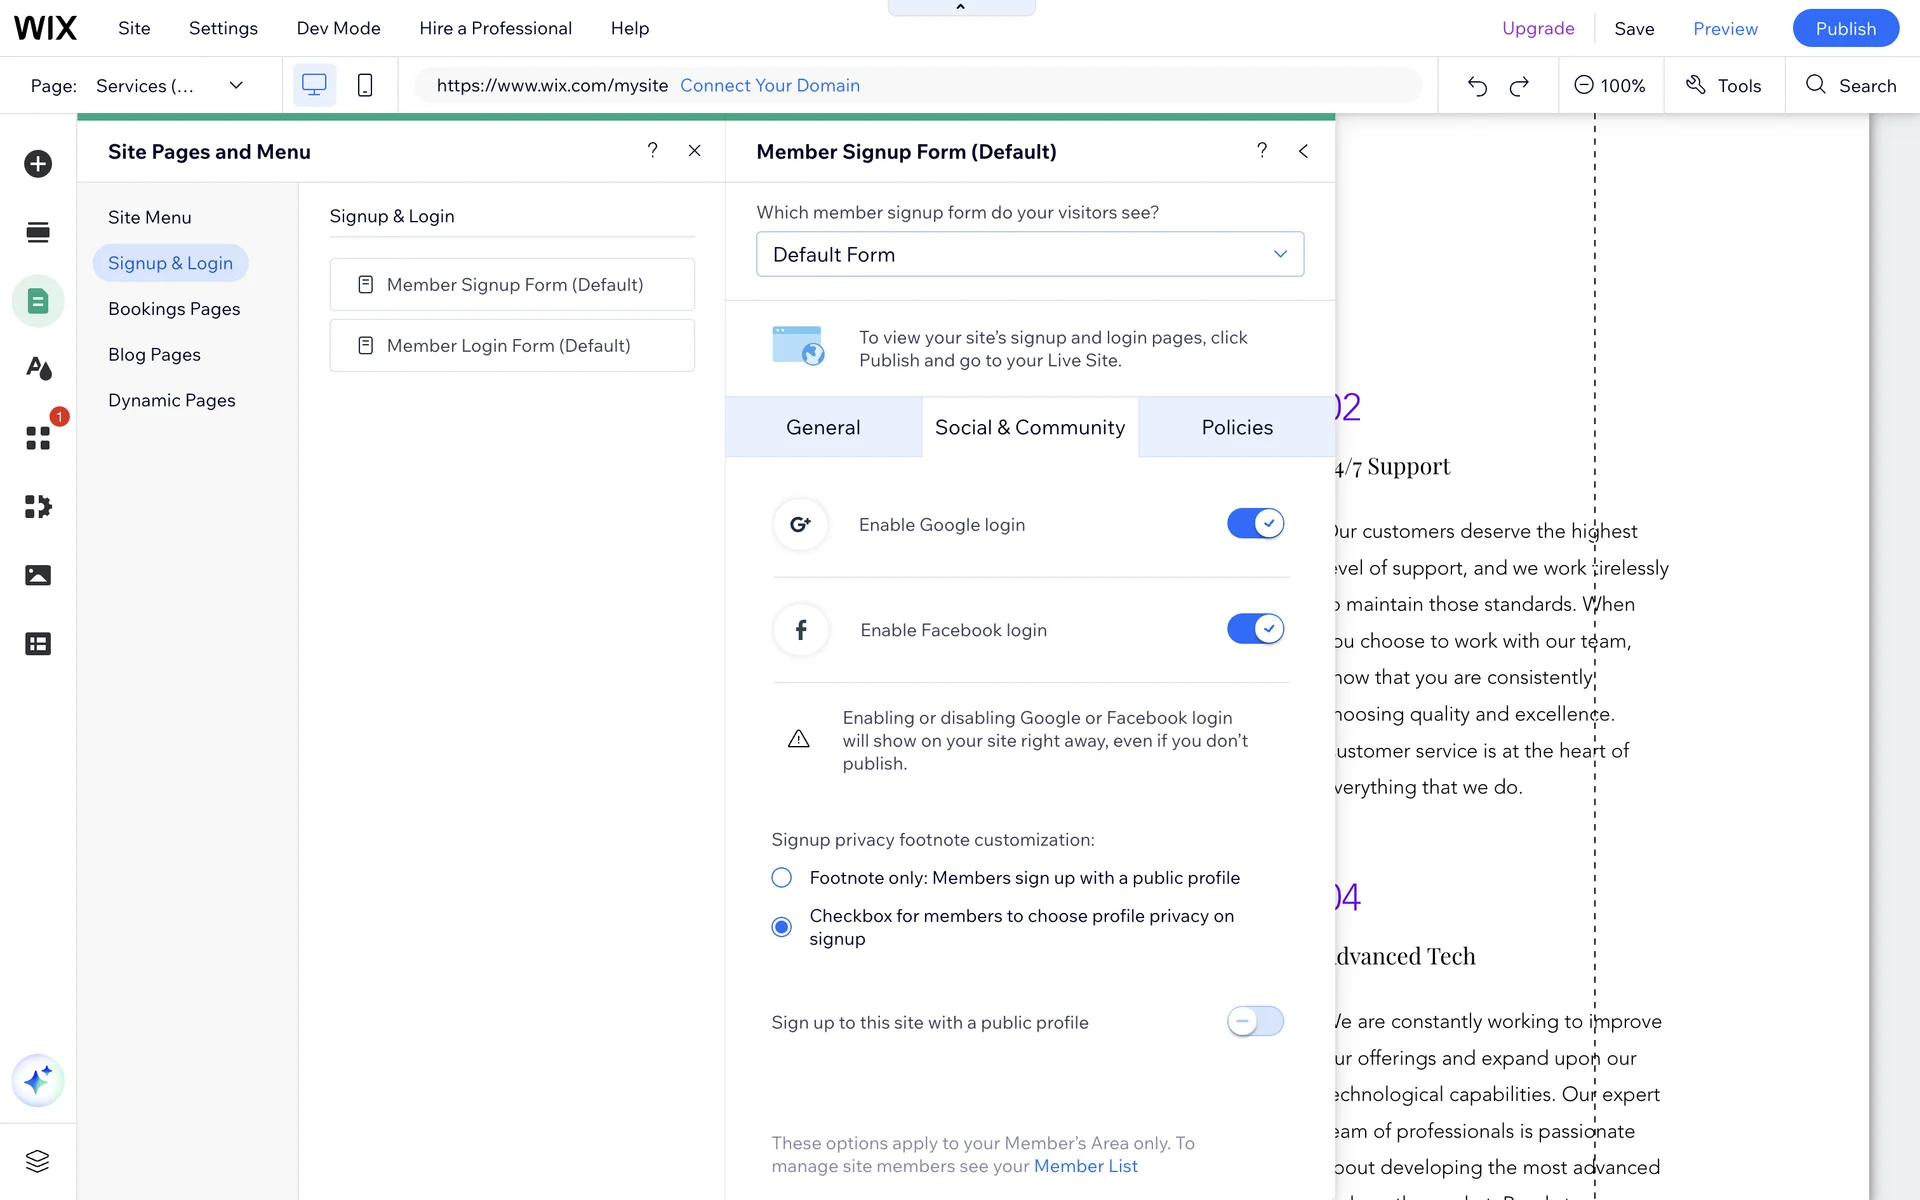Collapse the signup form panel with the back chevron
Image resolution: width=1920 pixels, height=1200 pixels.
pyautogui.click(x=1303, y=151)
